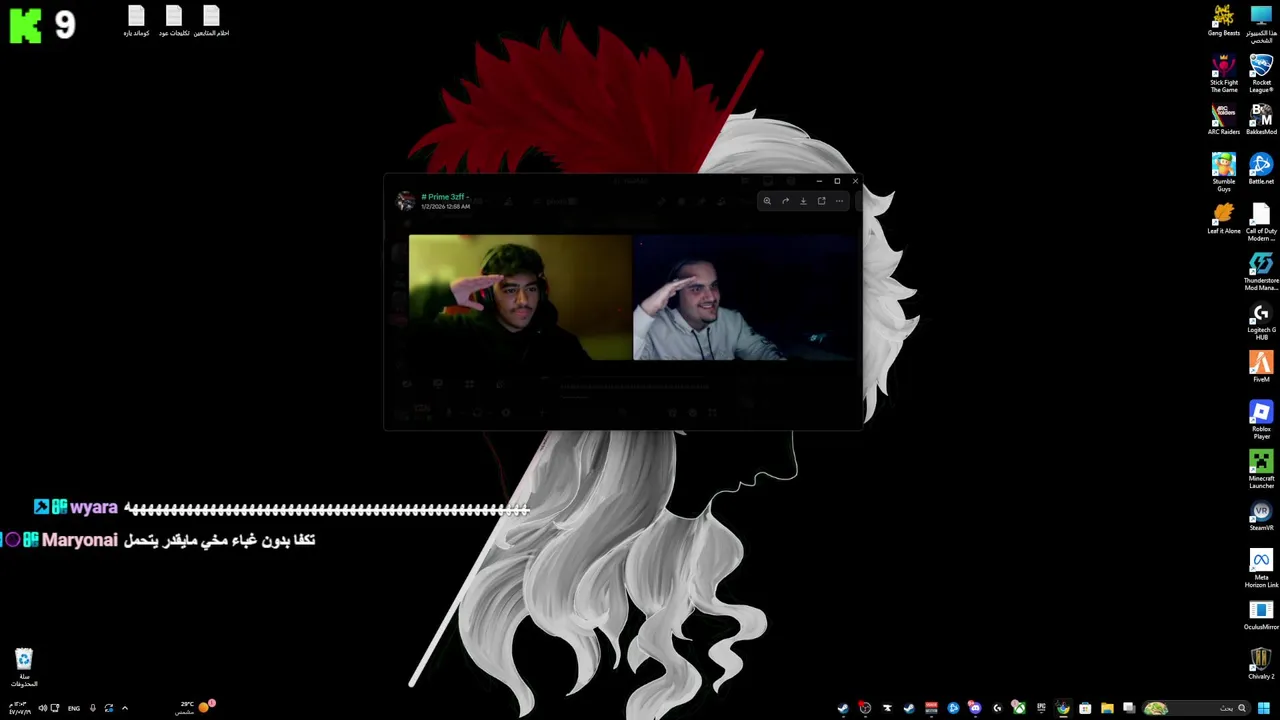This screenshot has height=720, width=1280.
Task: Select the Call of Duty Modern shortcut
Action: tap(1261, 222)
